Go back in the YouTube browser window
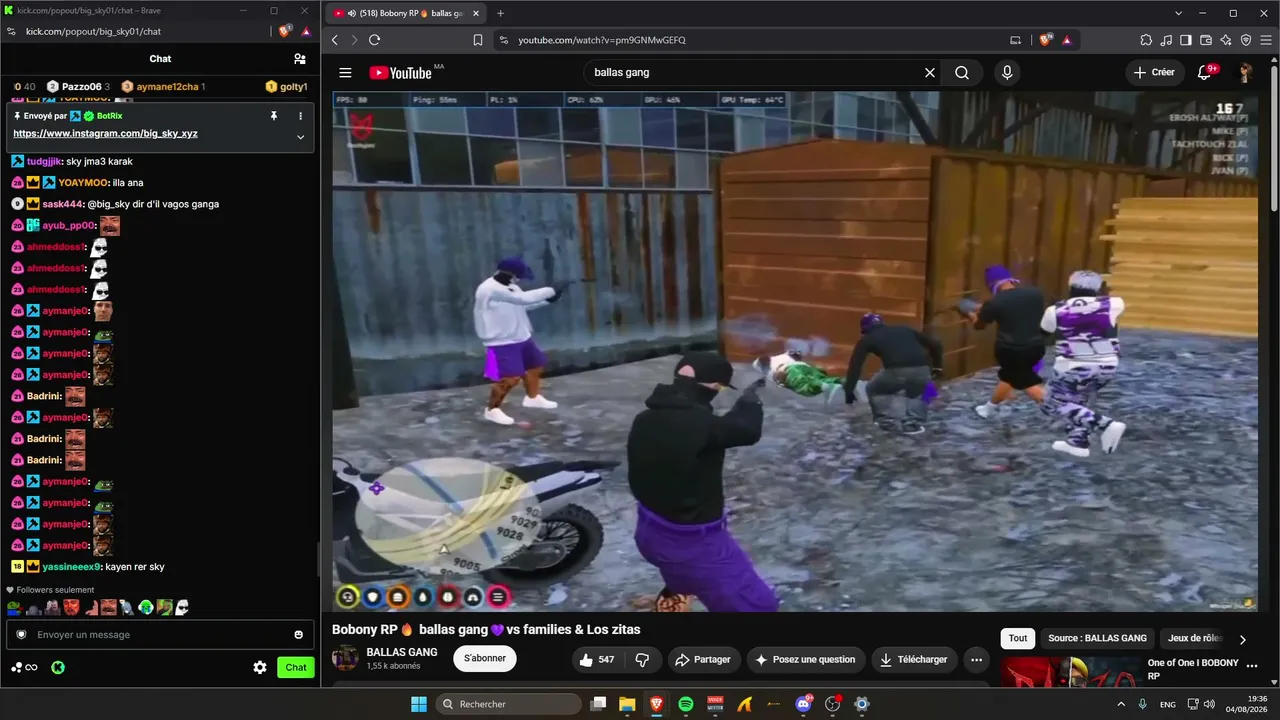The image size is (1280, 720). (x=335, y=40)
